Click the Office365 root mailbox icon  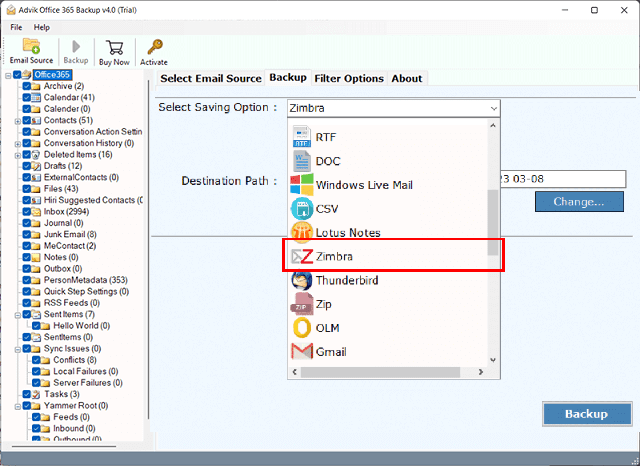[x=27, y=74]
